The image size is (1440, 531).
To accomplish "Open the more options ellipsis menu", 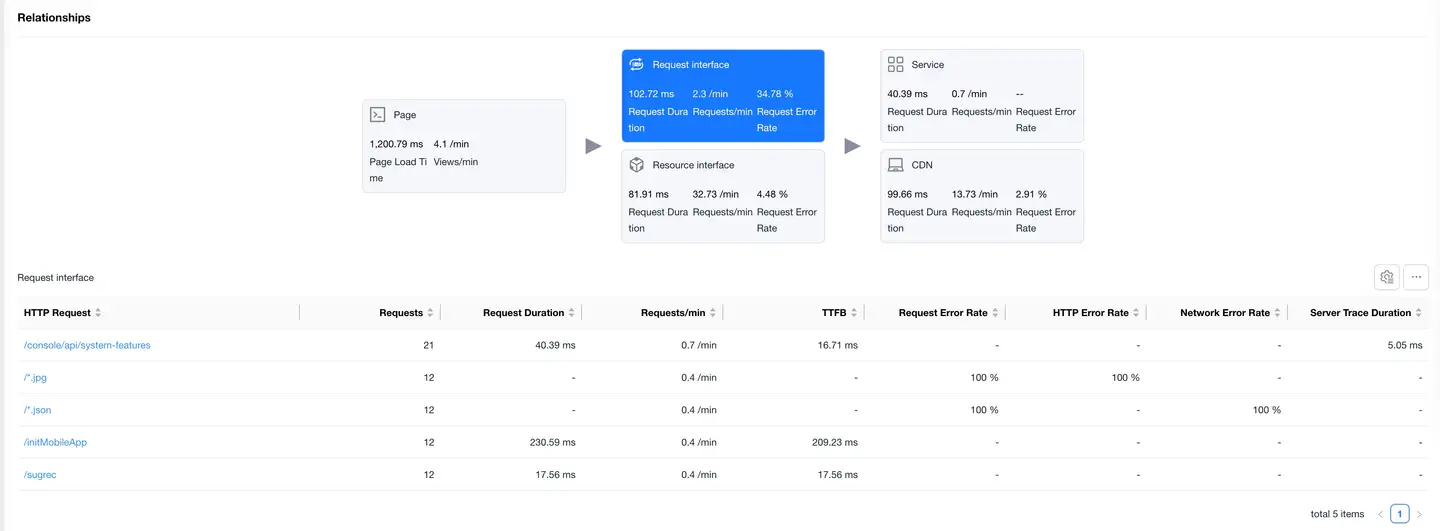I will [1416, 277].
